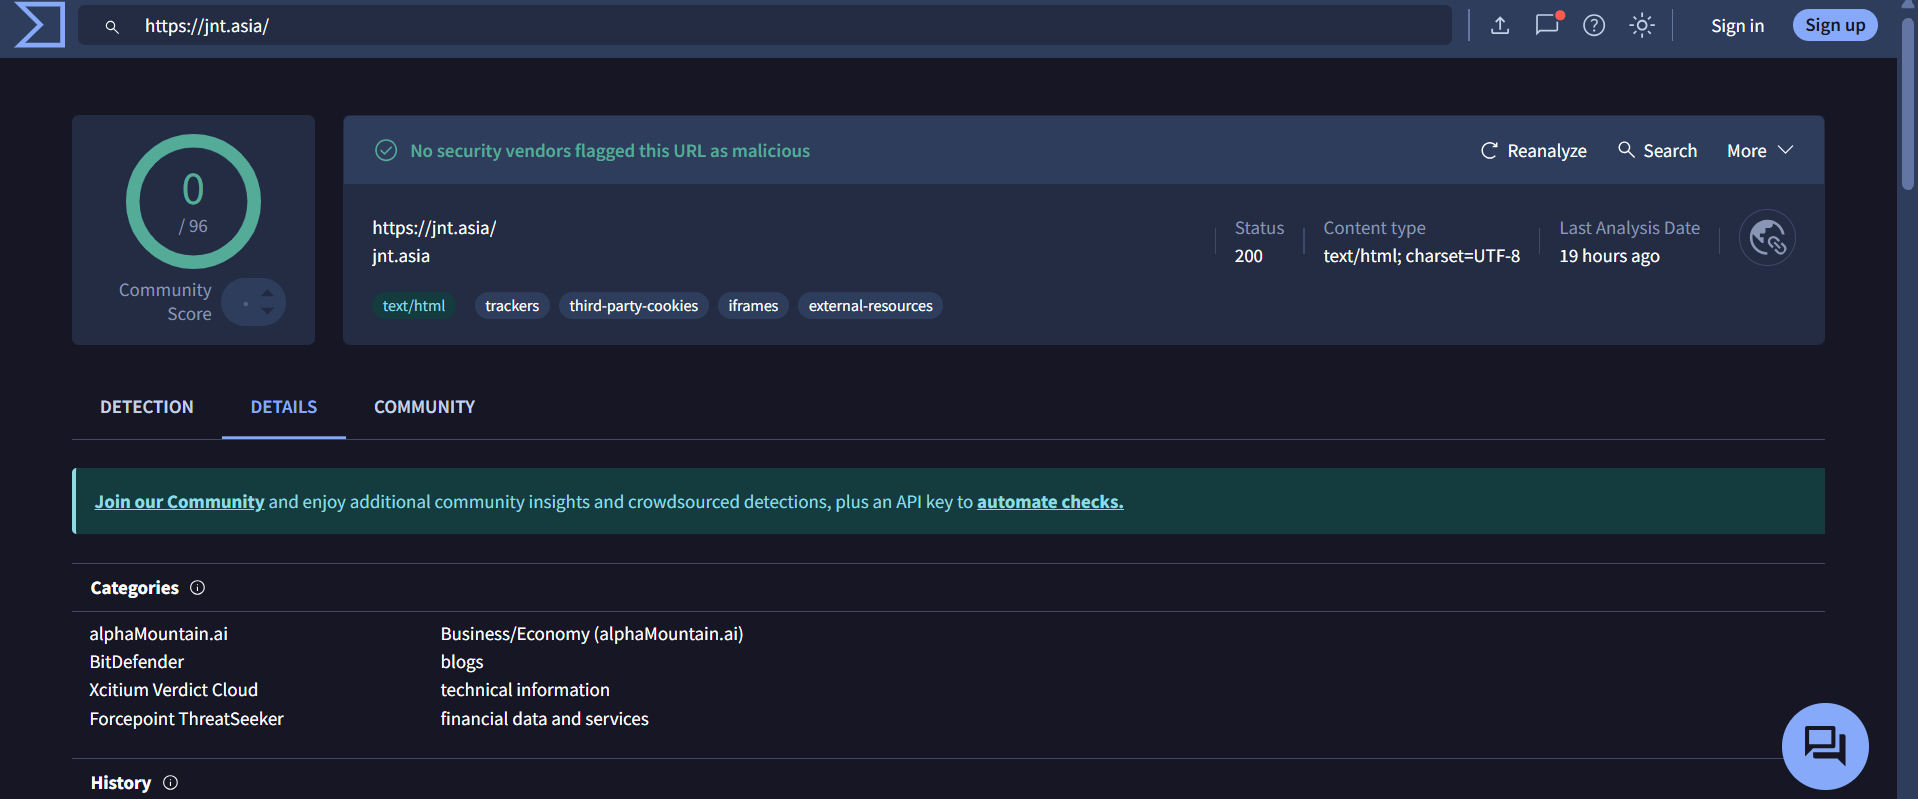Click the alphaMountain.ai row label

click(158, 634)
